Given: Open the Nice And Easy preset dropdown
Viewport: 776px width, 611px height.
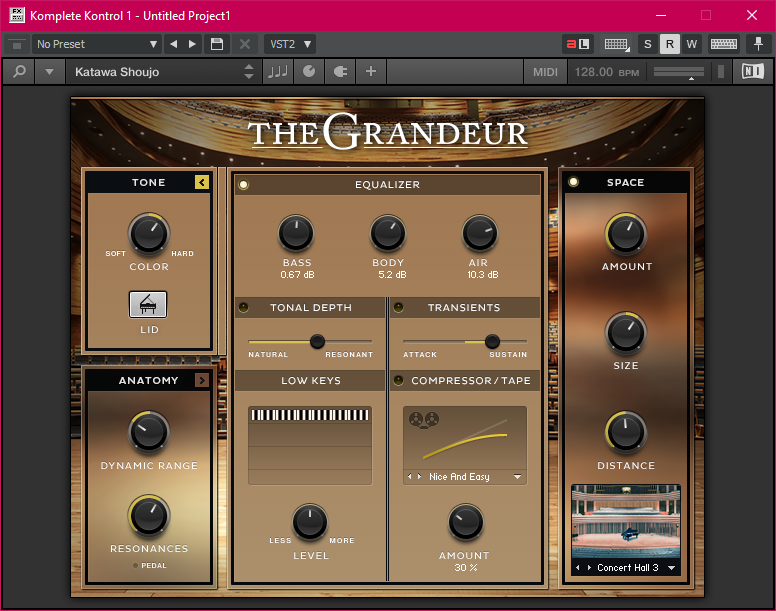Looking at the screenshot, I should click(517, 477).
